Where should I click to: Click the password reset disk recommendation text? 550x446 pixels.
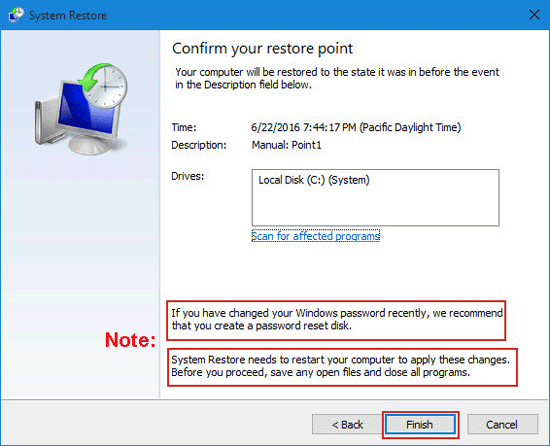(337, 319)
